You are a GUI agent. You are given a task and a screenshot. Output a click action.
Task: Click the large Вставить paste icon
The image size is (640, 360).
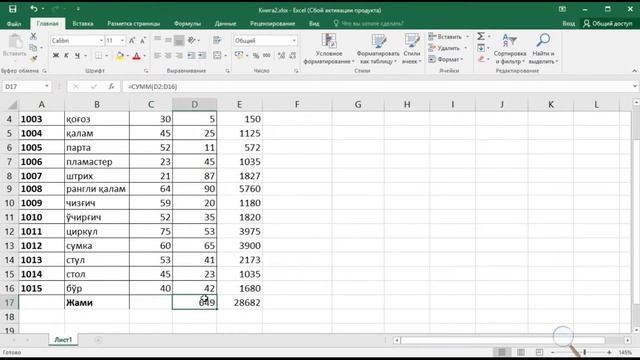point(15,42)
